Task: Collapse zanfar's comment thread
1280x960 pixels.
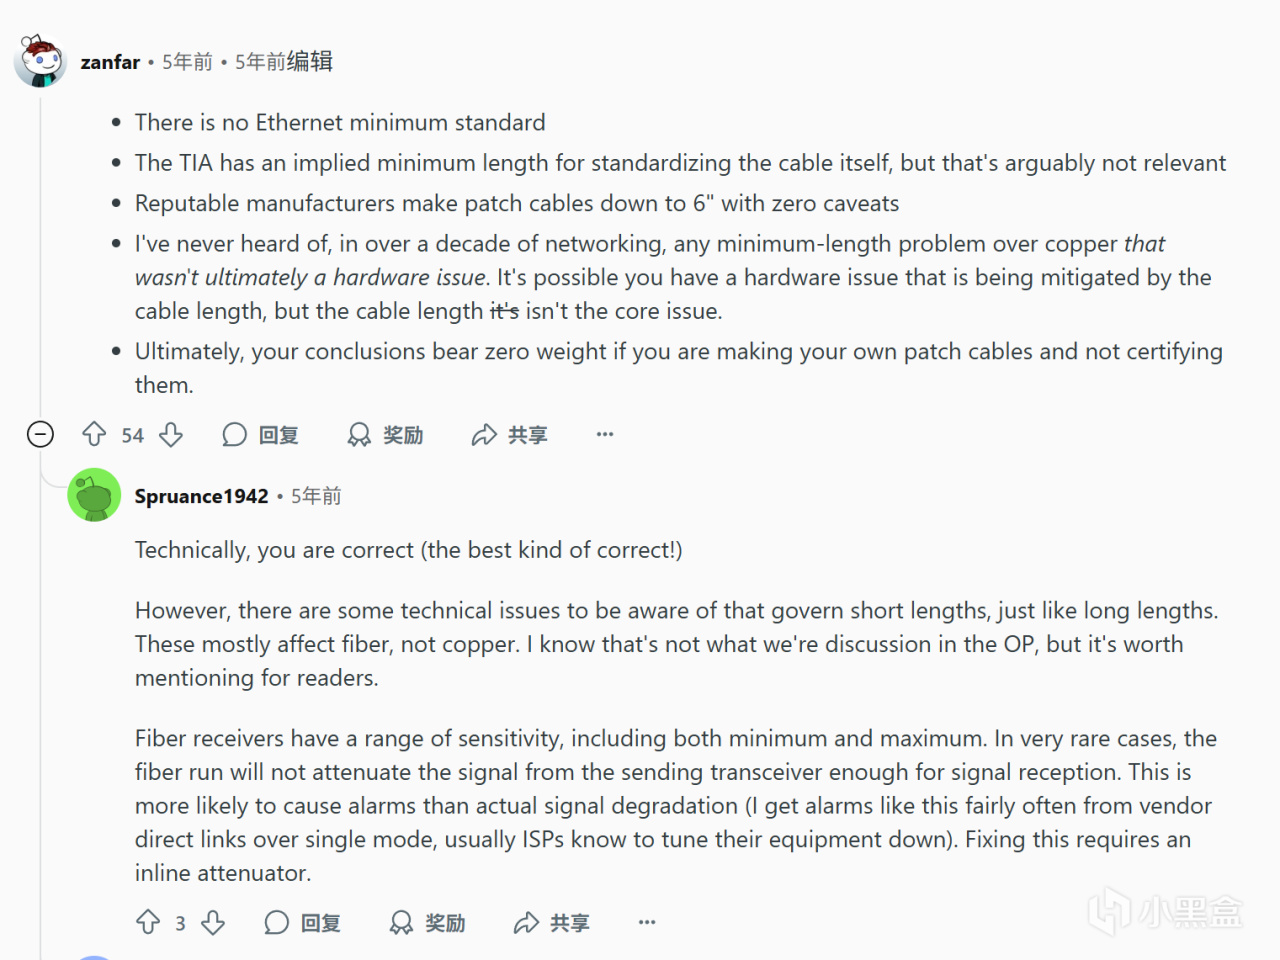Action: [x=40, y=434]
